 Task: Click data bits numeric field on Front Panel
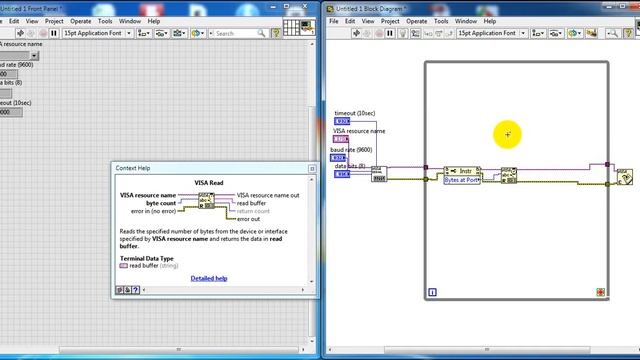pyautogui.click(x=6, y=93)
